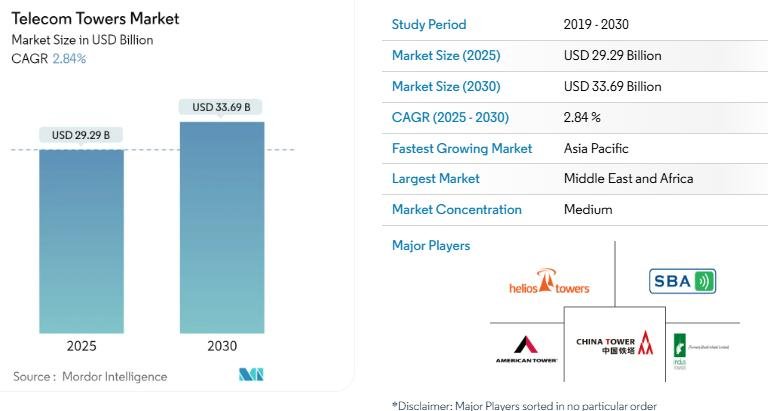The height and width of the screenshot is (411, 768).
Task: Click the 2025 market size bar
Action: tap(81, 240)
